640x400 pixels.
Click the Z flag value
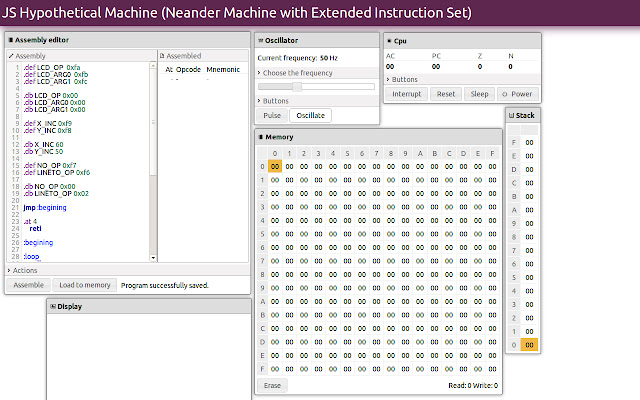click(480, 67)
